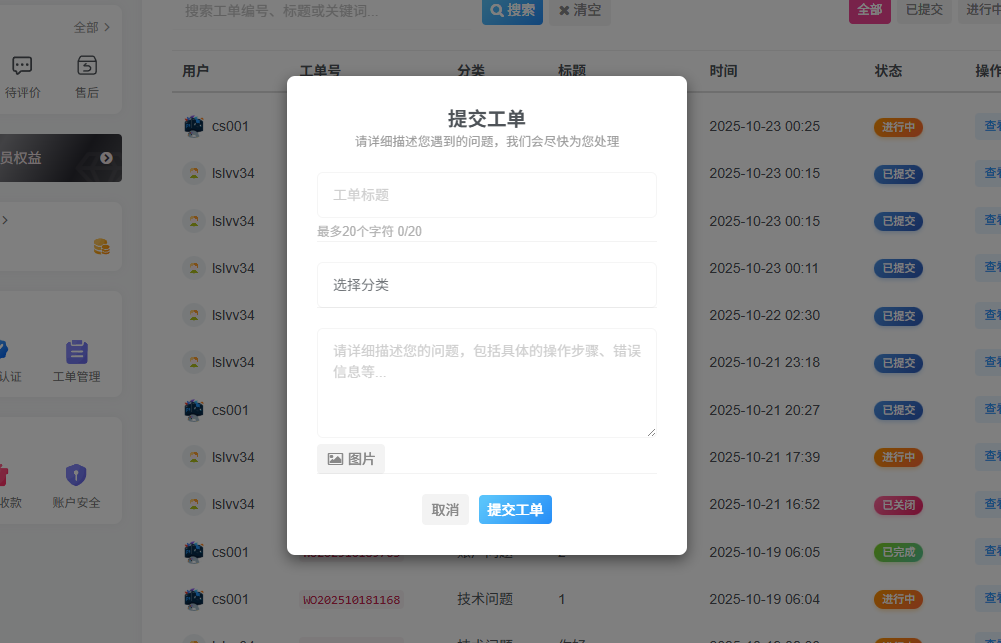Click the 已关闭 status badge
1001x643 pixels.
click(898, 504)
